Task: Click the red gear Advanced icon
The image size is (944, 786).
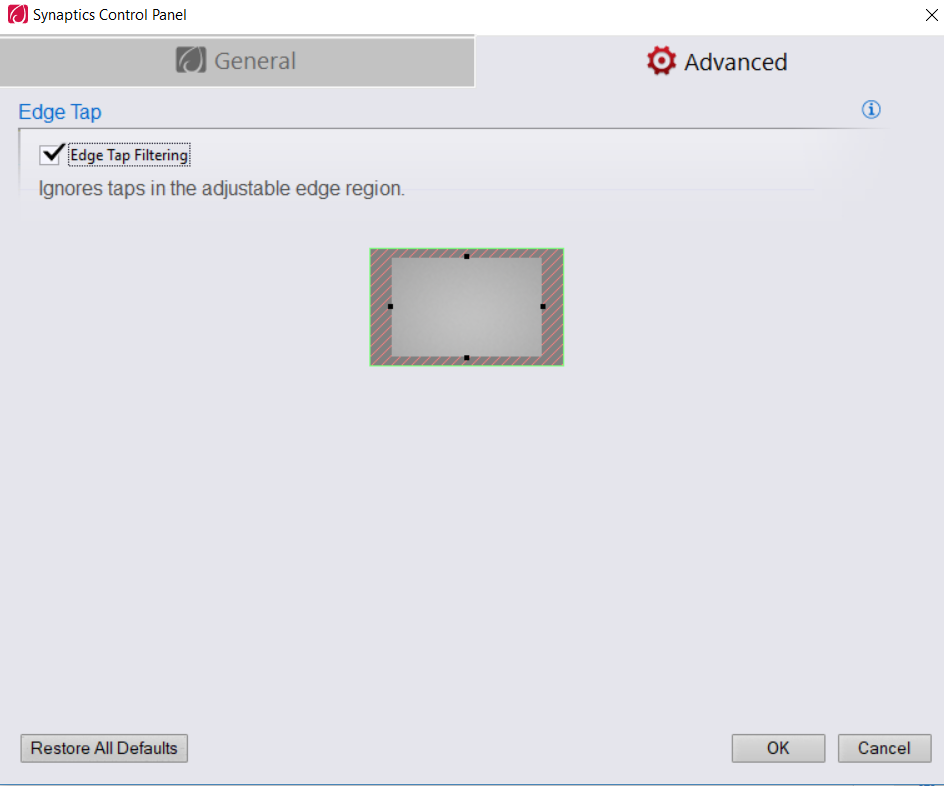Action: coord(661,61)
